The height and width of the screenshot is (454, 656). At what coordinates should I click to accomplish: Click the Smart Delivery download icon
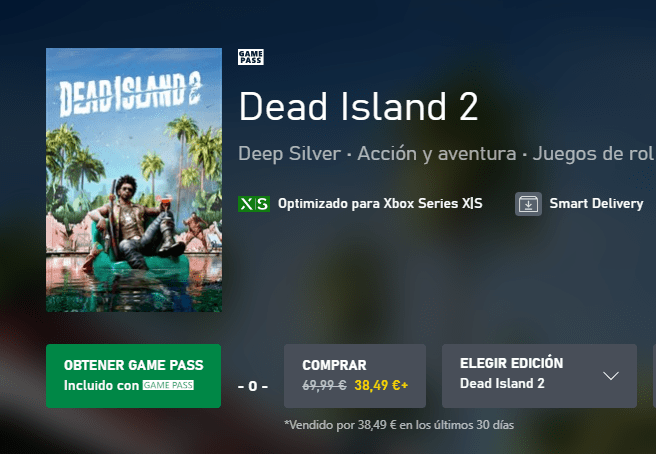528,204
